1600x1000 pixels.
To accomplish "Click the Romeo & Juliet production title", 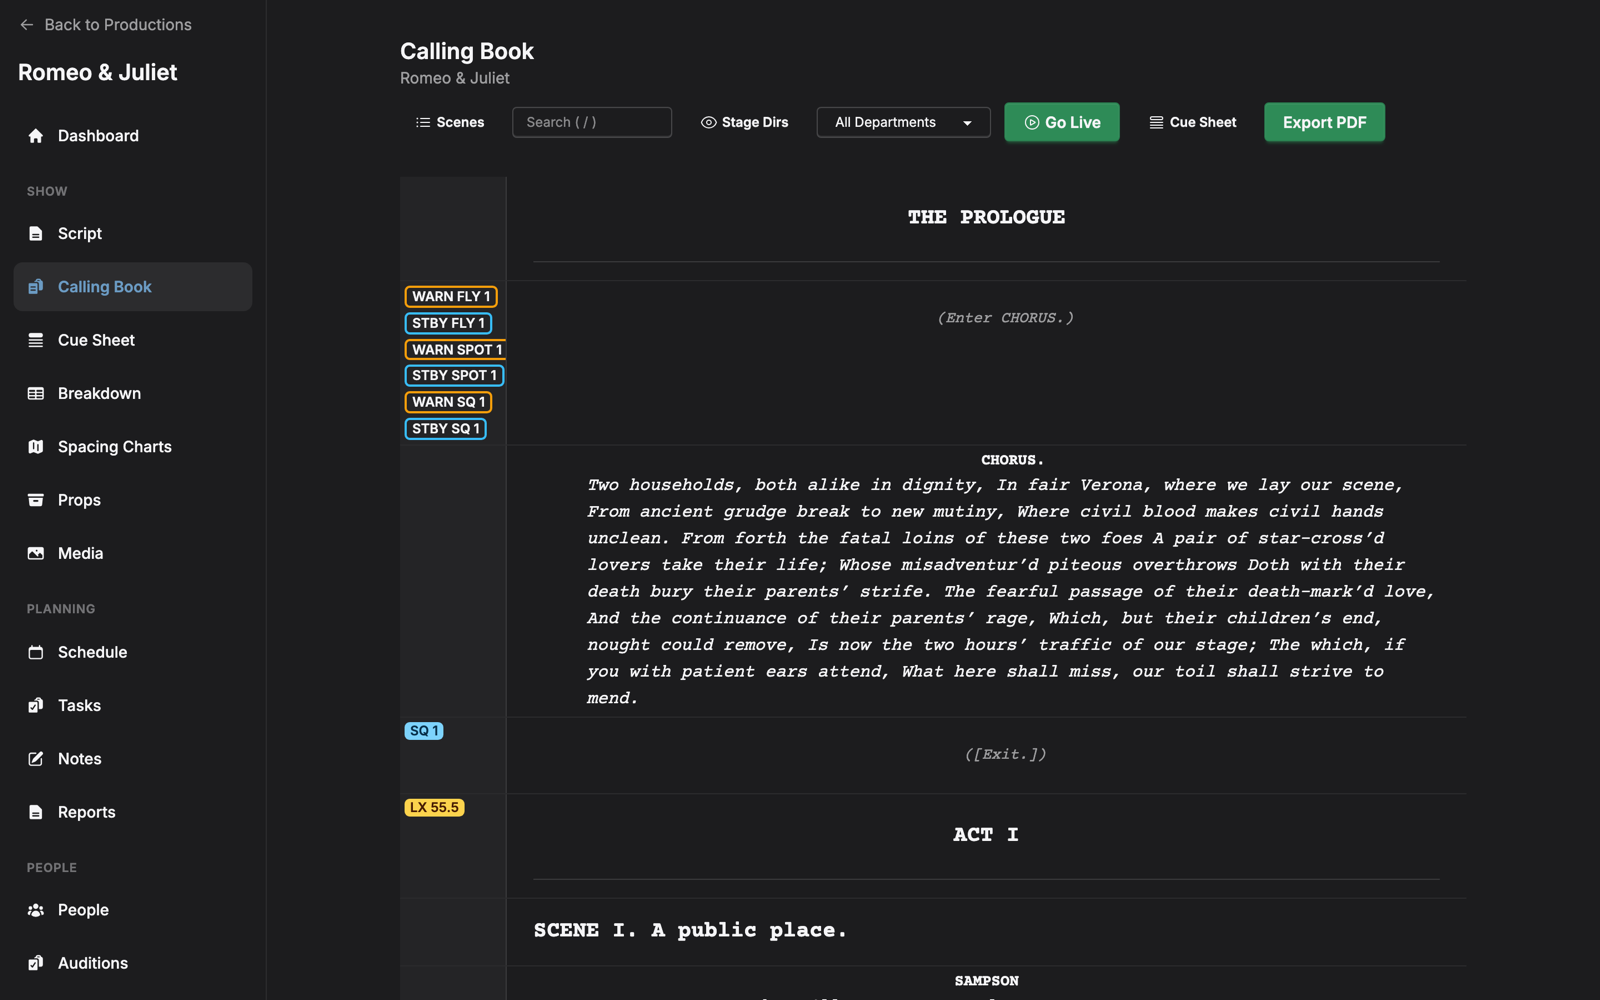I will click(x=98, y=72).
